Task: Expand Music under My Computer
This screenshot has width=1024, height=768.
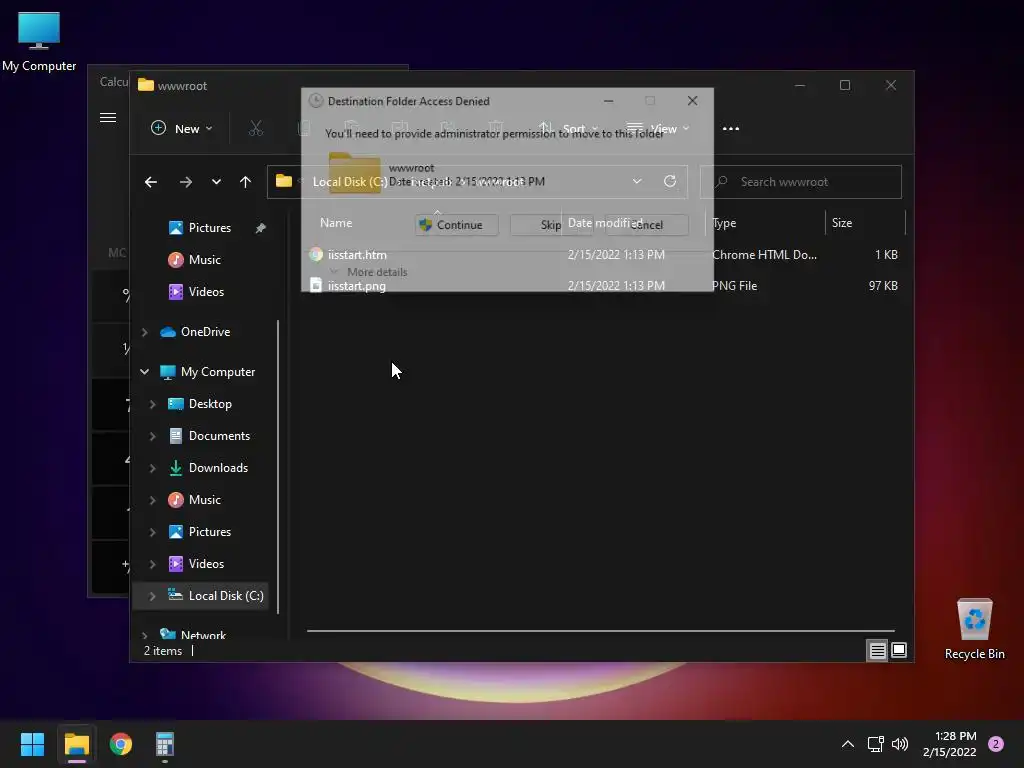Action: click(152, 500)
